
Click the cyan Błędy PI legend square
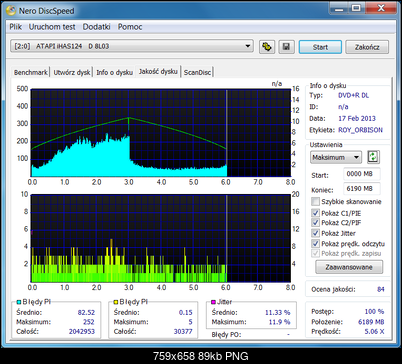(19, 302)
